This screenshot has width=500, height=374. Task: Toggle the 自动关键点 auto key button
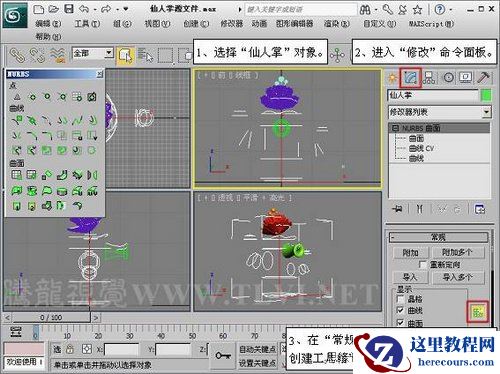257,349
